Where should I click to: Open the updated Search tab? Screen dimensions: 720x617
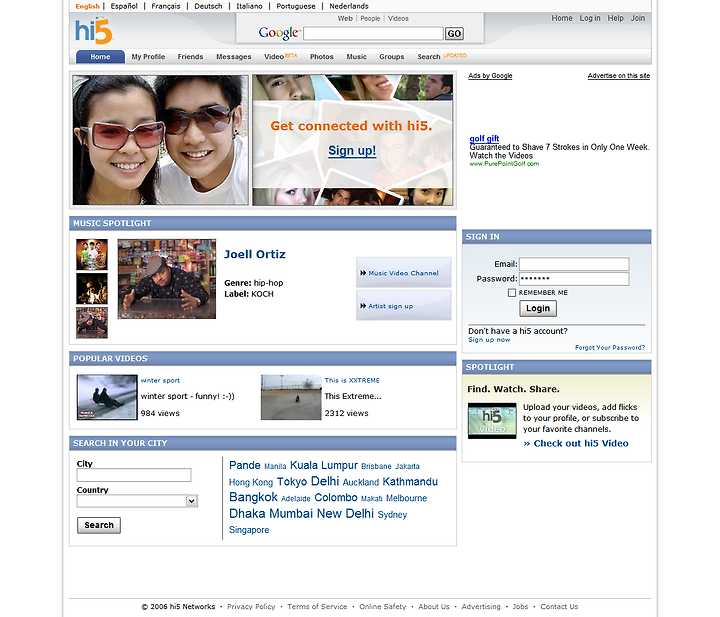pyautogui.click(x=441, y=56)
